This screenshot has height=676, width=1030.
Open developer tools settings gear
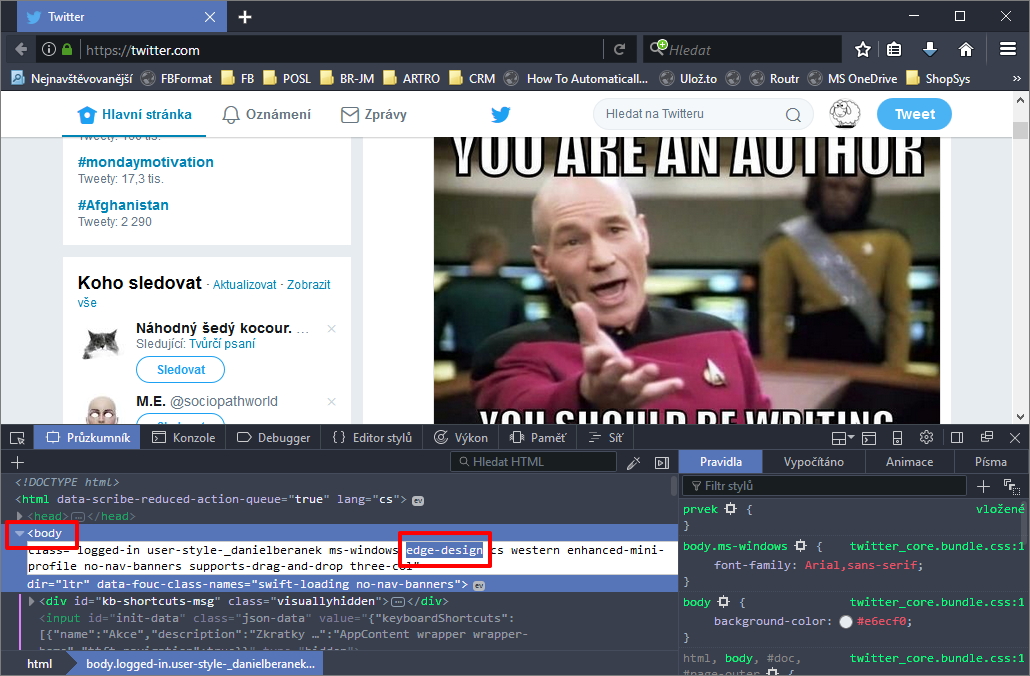click(x=926, y=438)
